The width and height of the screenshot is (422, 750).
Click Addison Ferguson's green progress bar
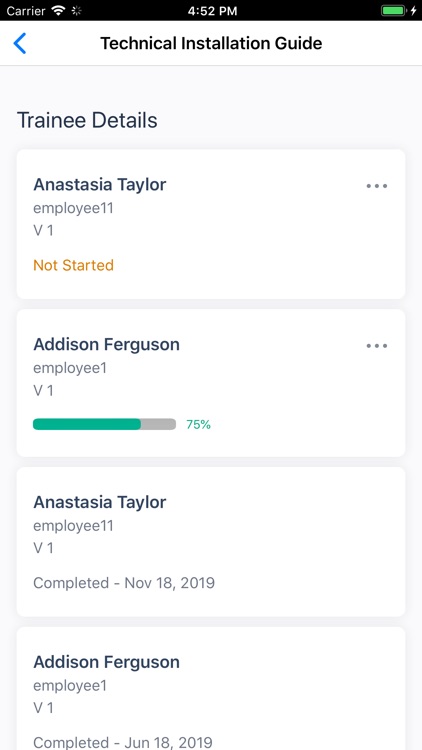tap(104, 424)
